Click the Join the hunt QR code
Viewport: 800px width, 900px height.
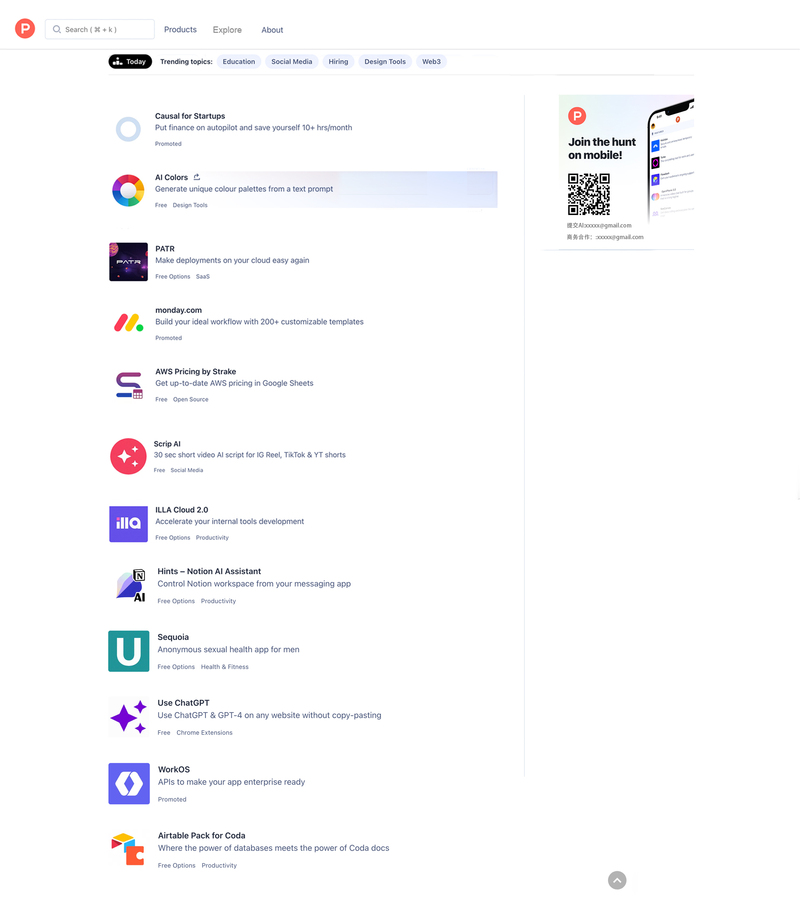coord(589,194)
